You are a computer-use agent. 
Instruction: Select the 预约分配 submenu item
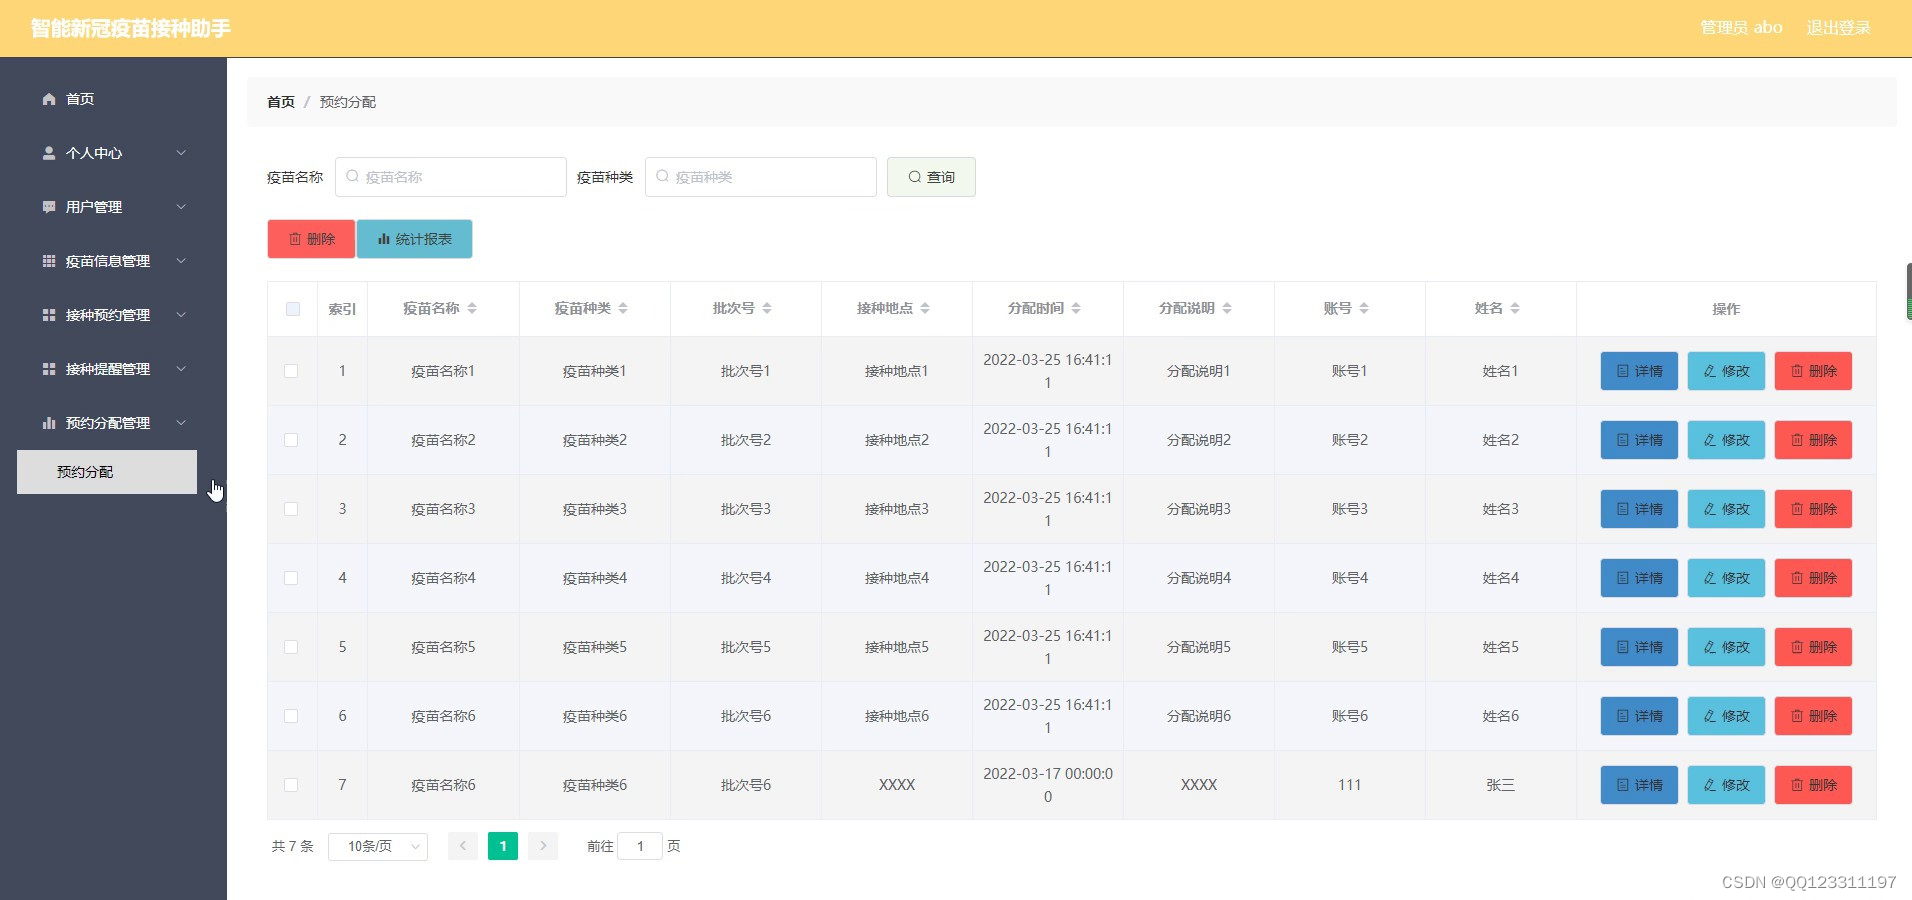pos(107,472)
